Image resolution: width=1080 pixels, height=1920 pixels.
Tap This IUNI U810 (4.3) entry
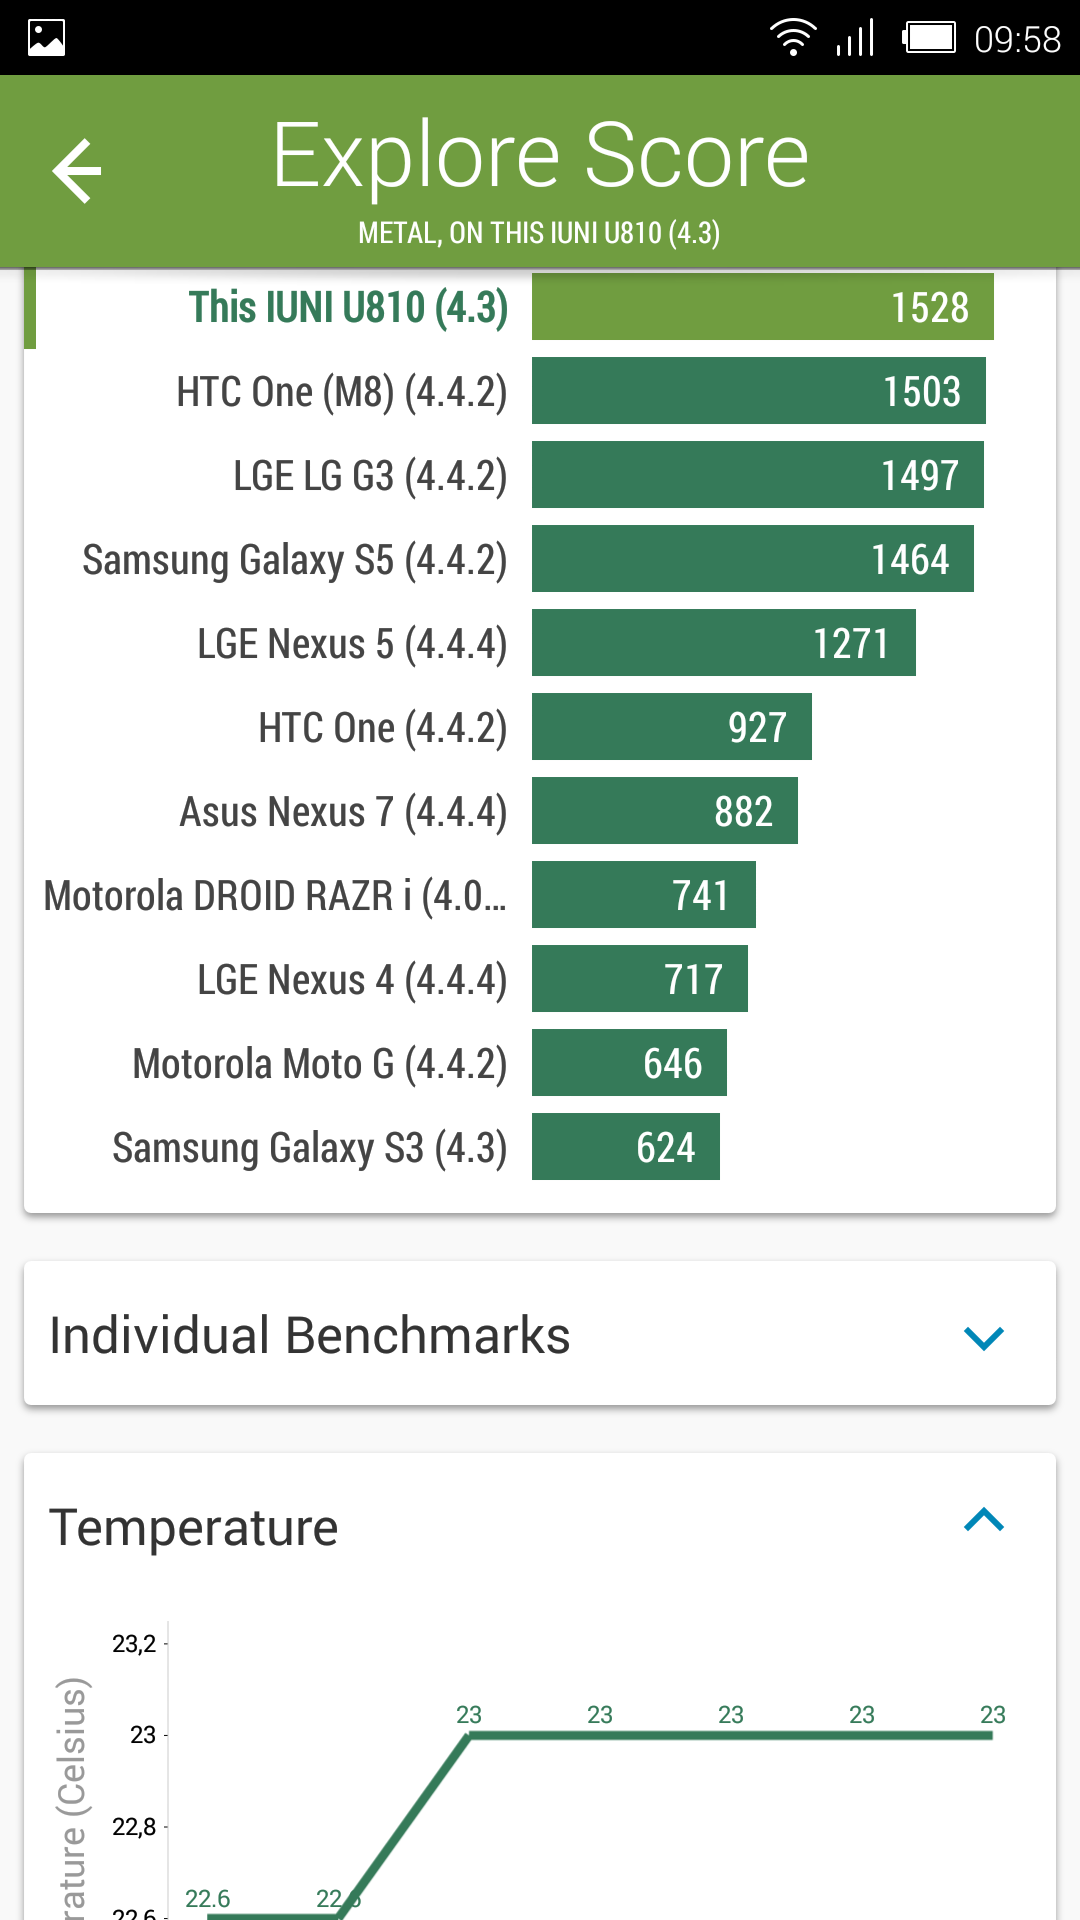[x=348, y=307]
